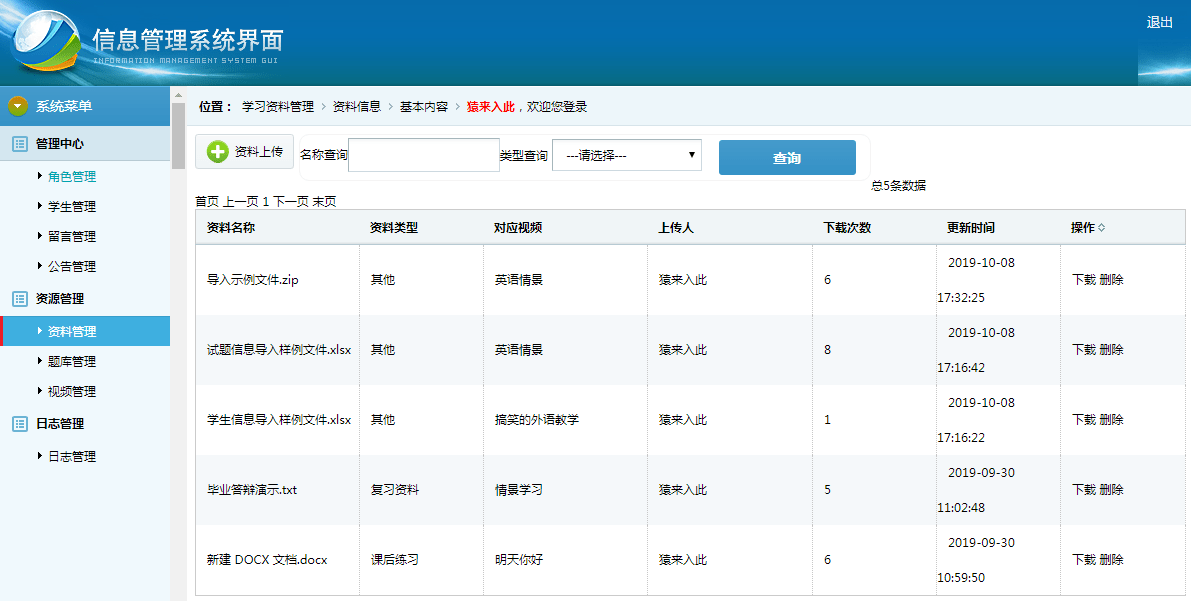This screenshot has height=601, width=1191.
Task: Click the 更新时间 column header
Action: [971, 227]
